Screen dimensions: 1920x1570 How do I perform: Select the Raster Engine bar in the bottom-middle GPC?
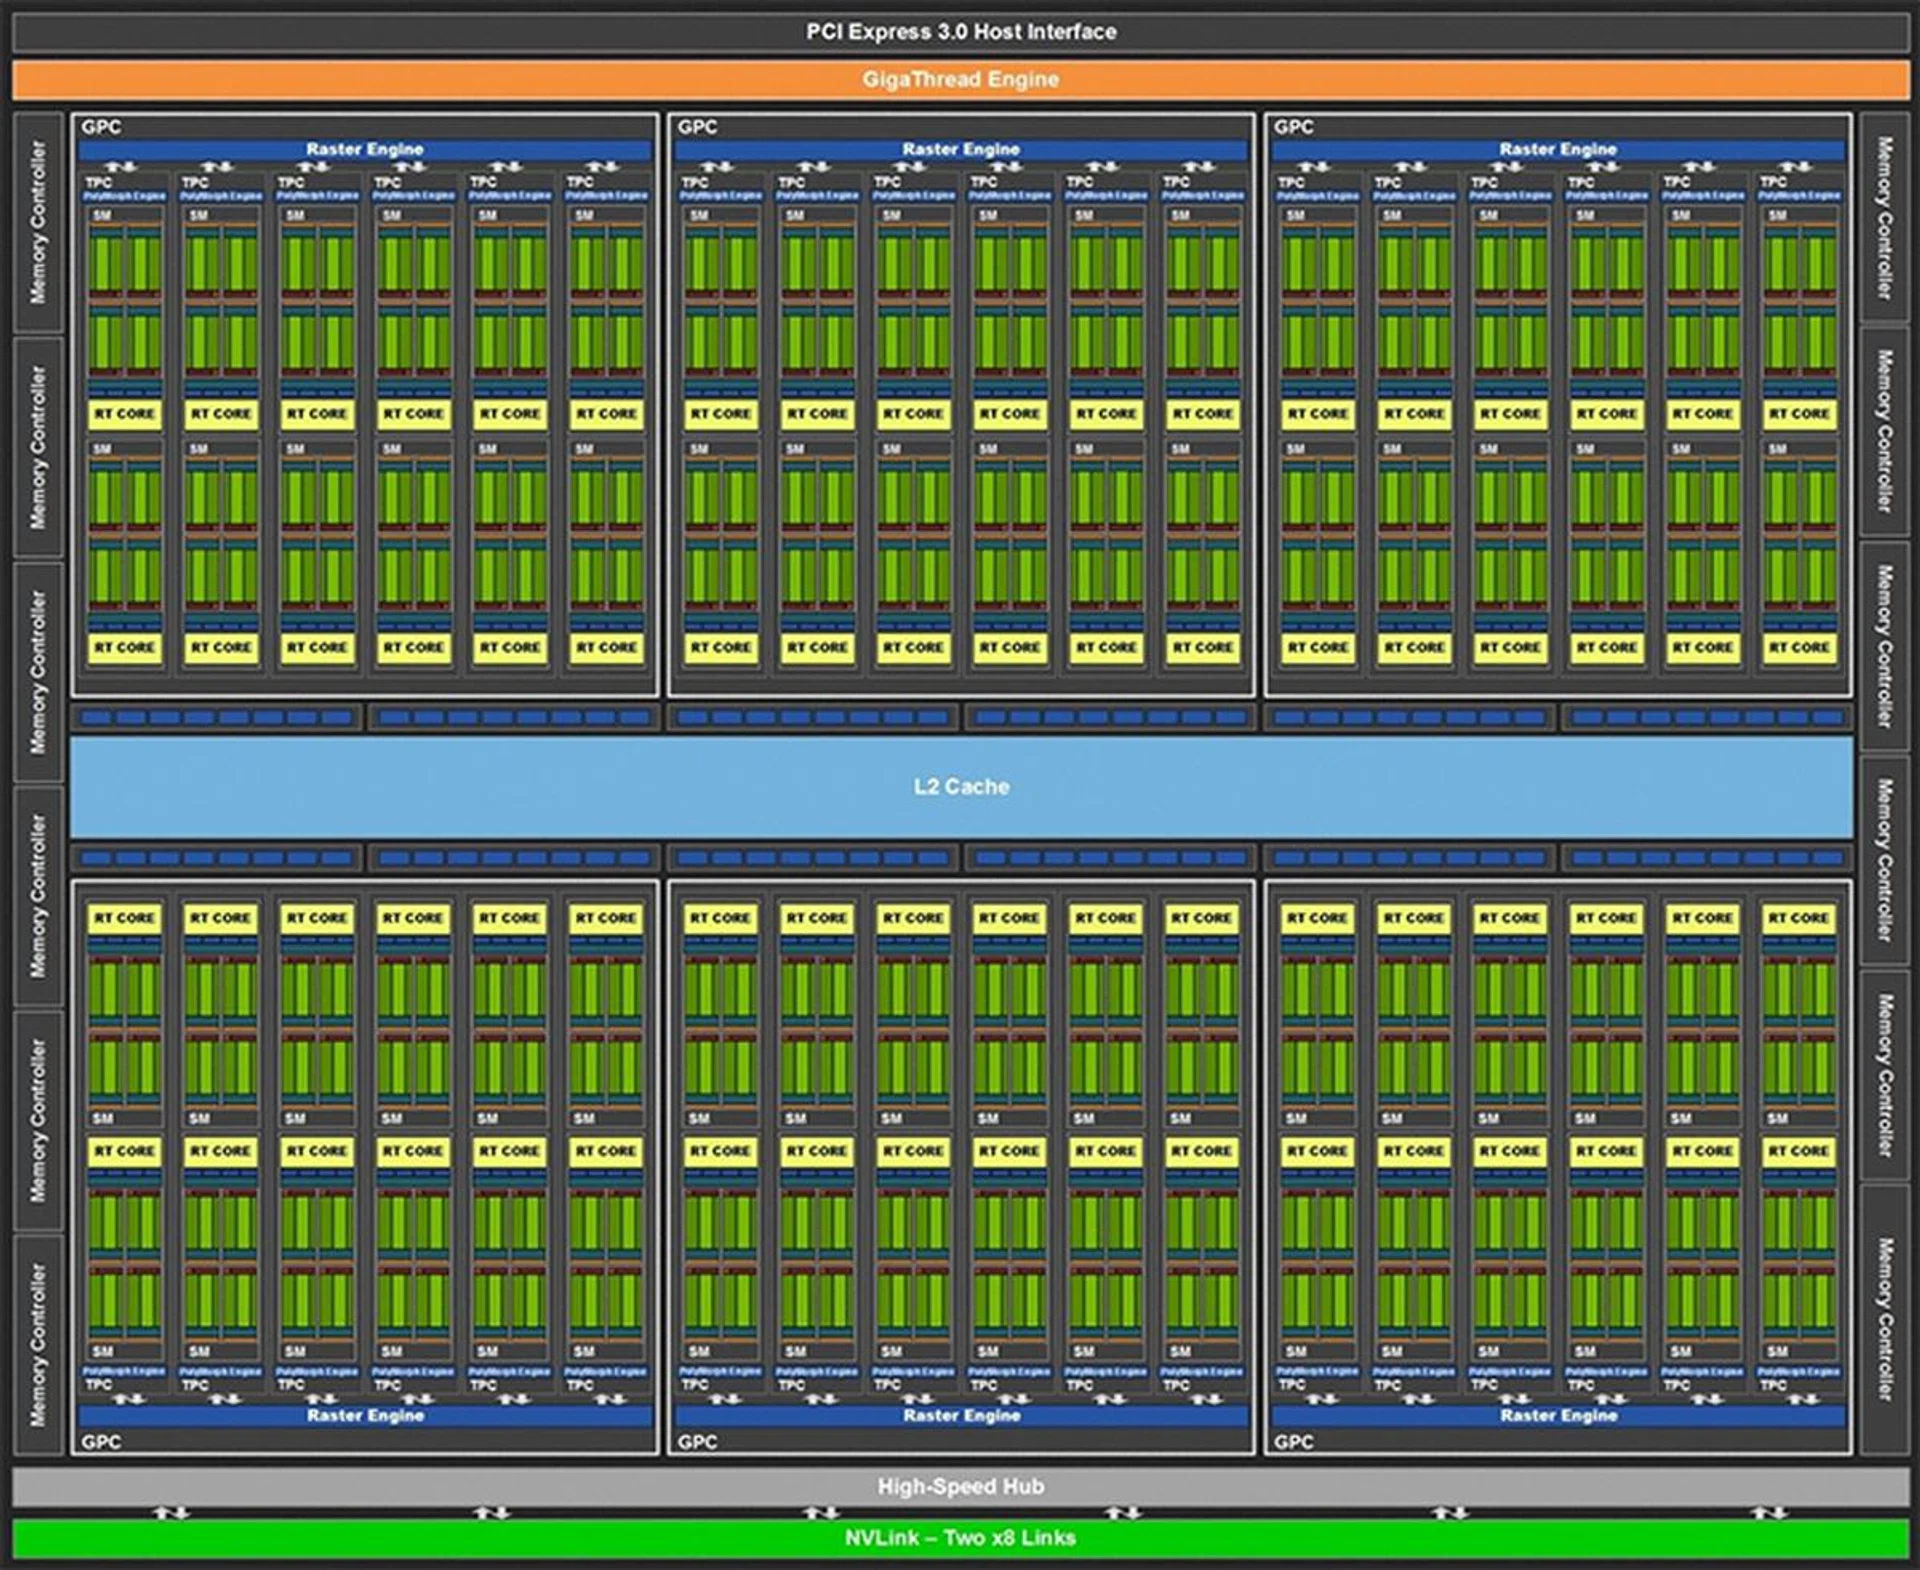(x=961, y=1415)
